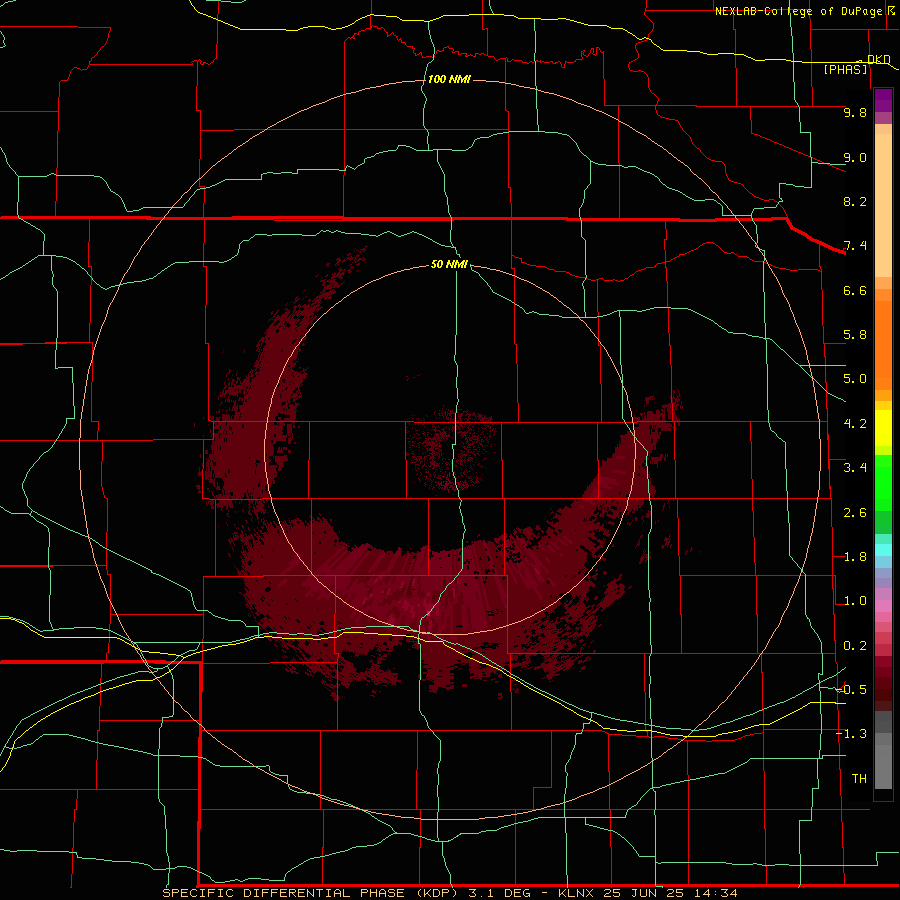
Task: Select the yellow color bar segment
Action: [x=883, y=428]
